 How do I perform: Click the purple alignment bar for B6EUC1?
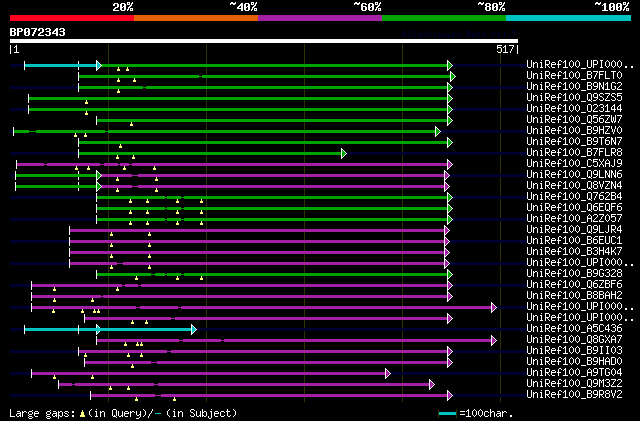[x=257, y=242]
